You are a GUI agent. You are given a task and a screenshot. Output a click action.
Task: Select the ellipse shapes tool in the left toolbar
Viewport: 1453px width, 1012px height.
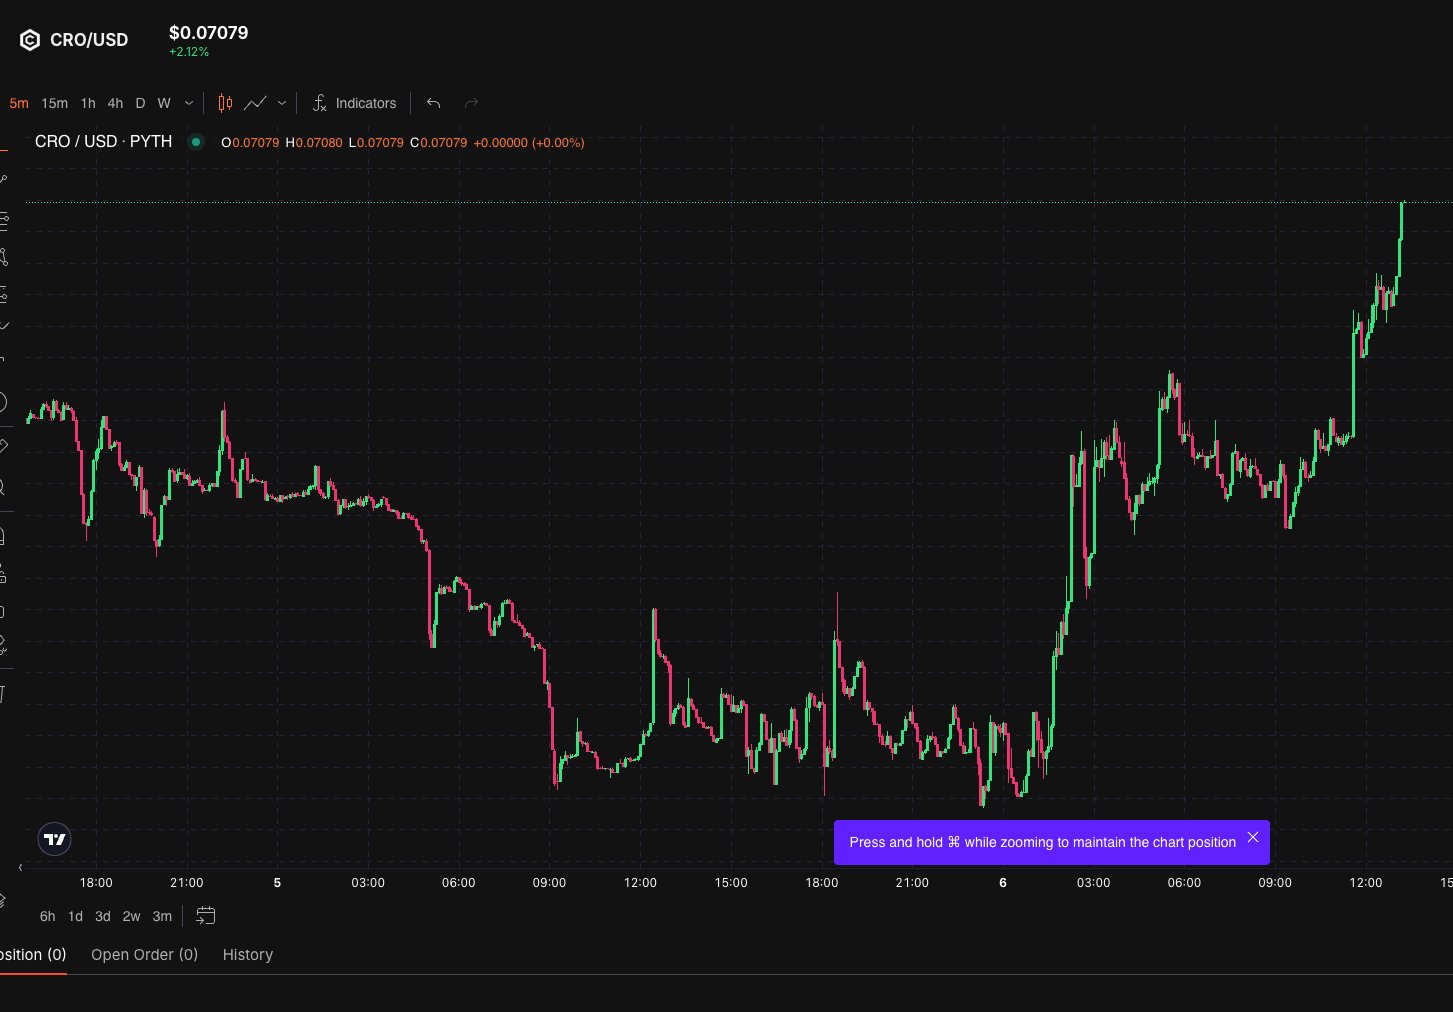point(2,402)
